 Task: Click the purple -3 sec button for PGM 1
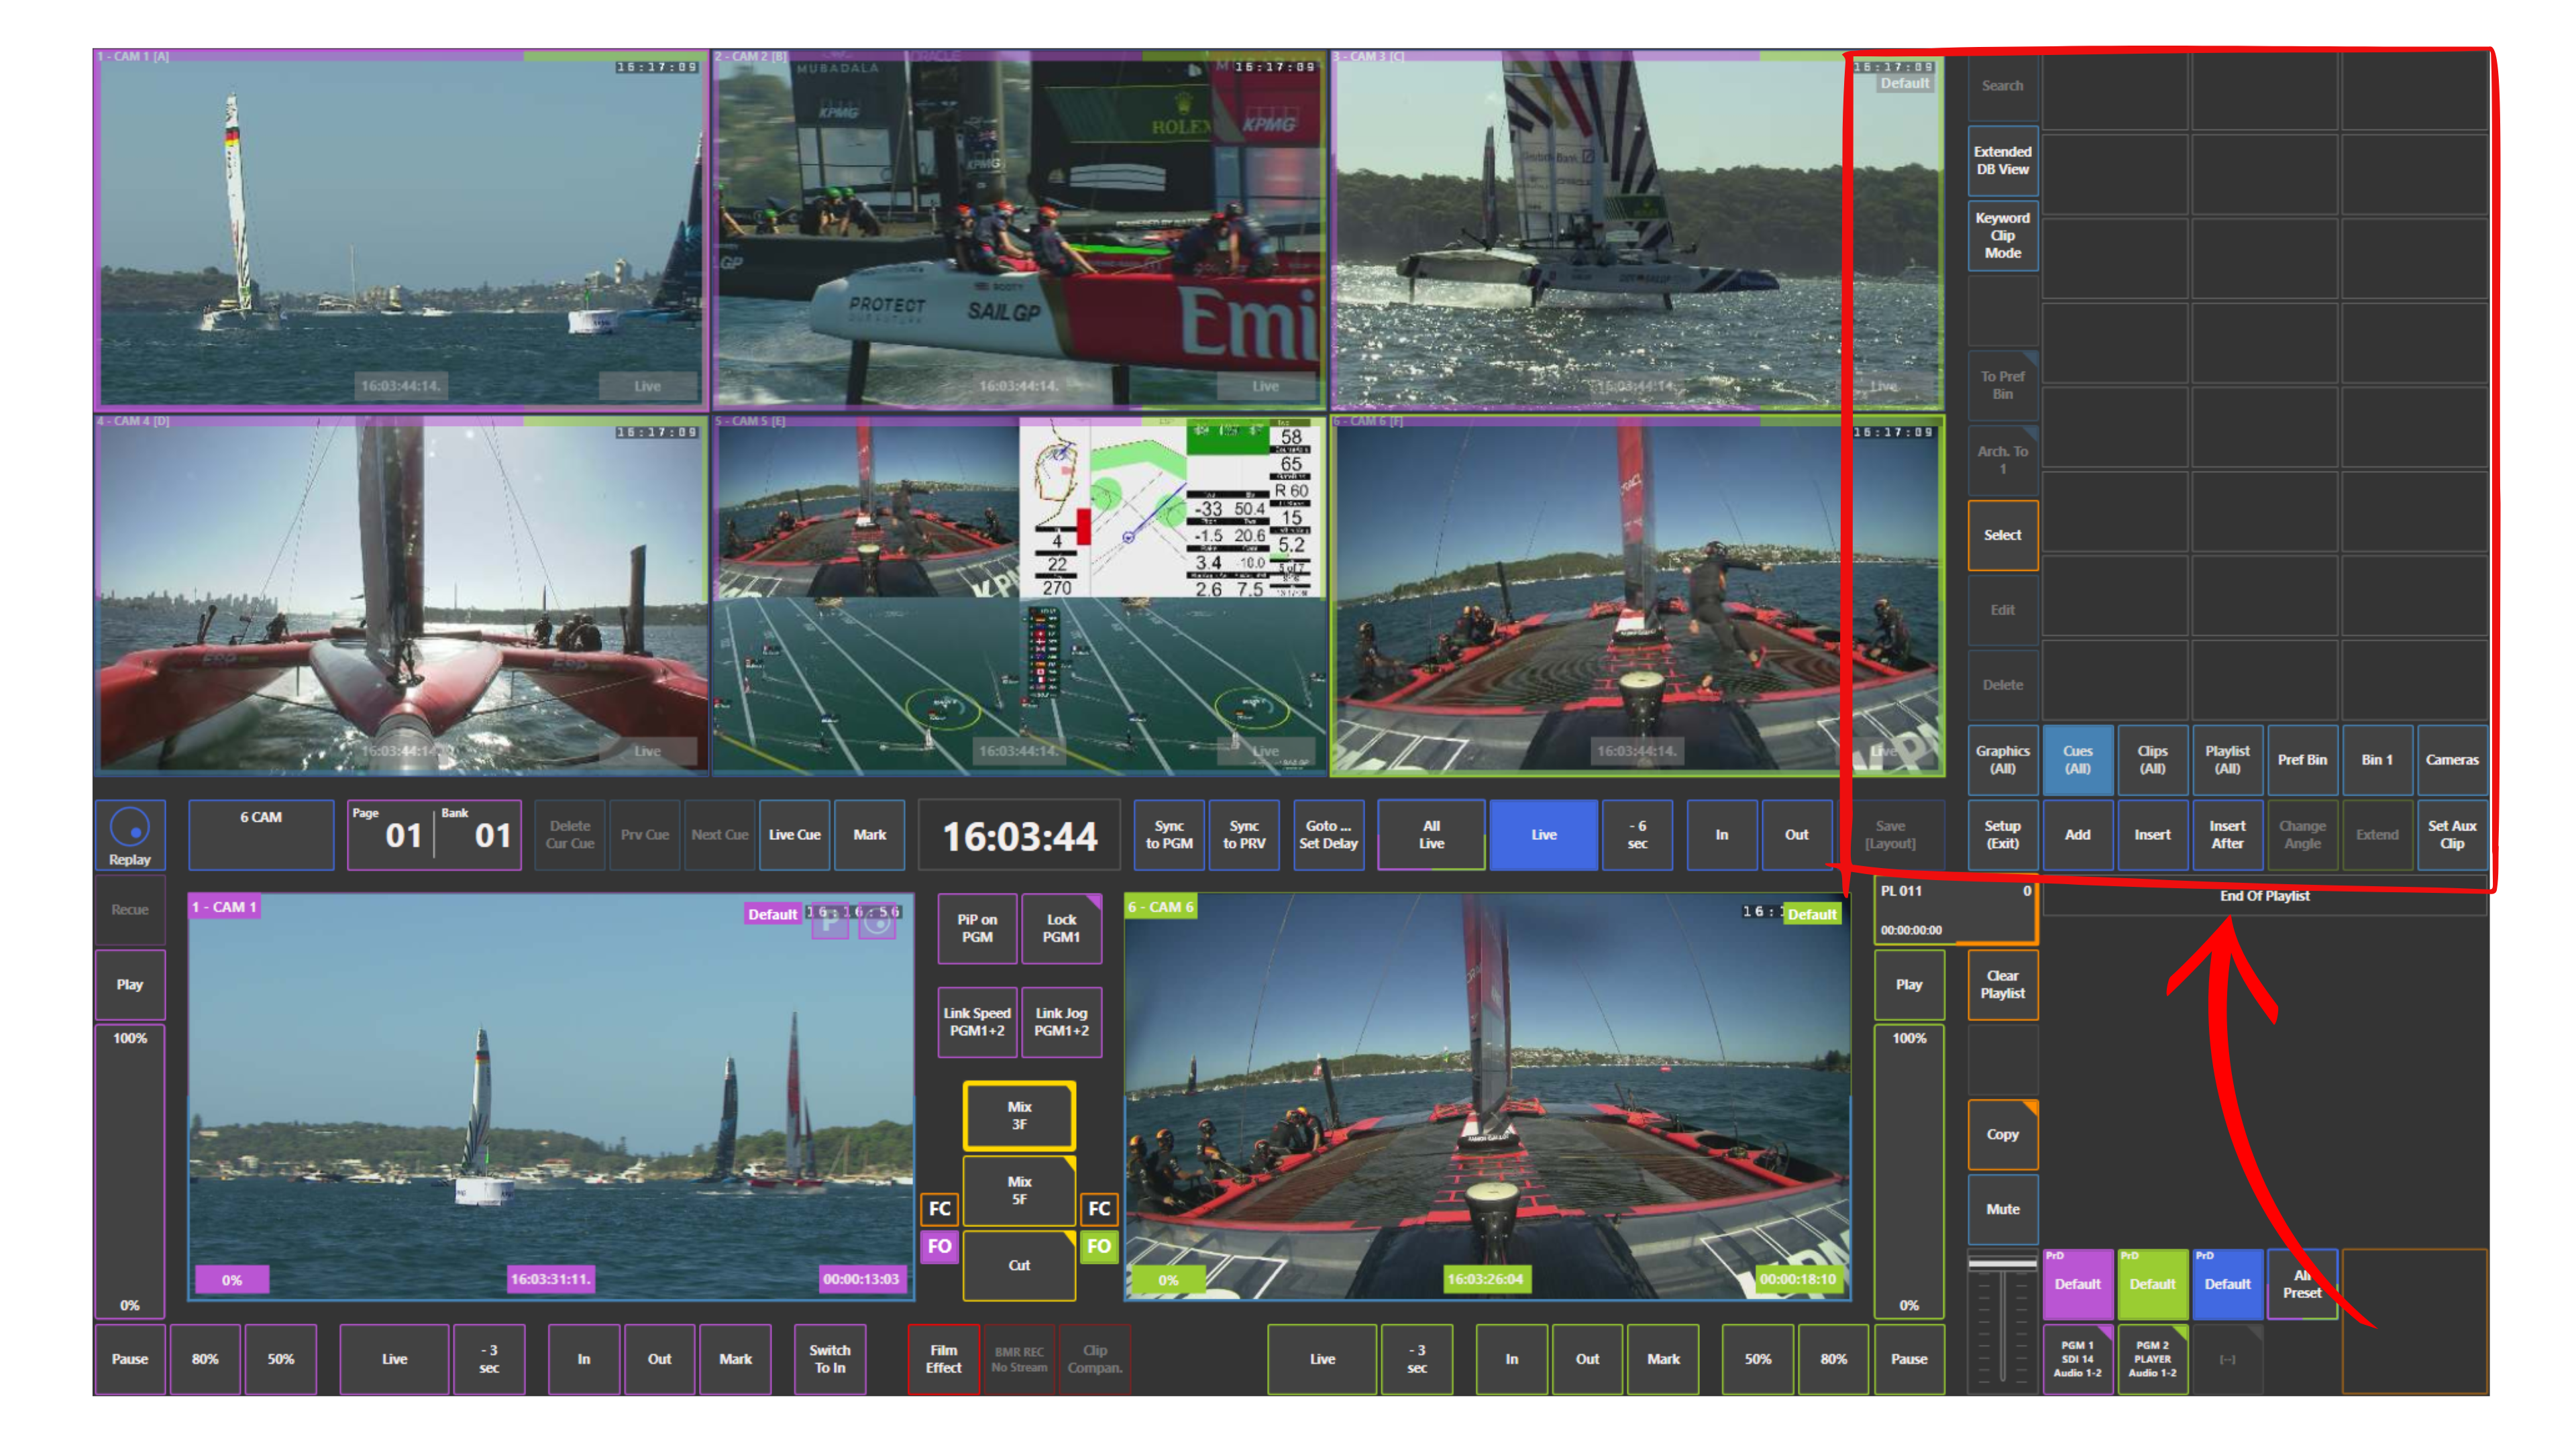pyautogui.click(x=489, y=1359)
